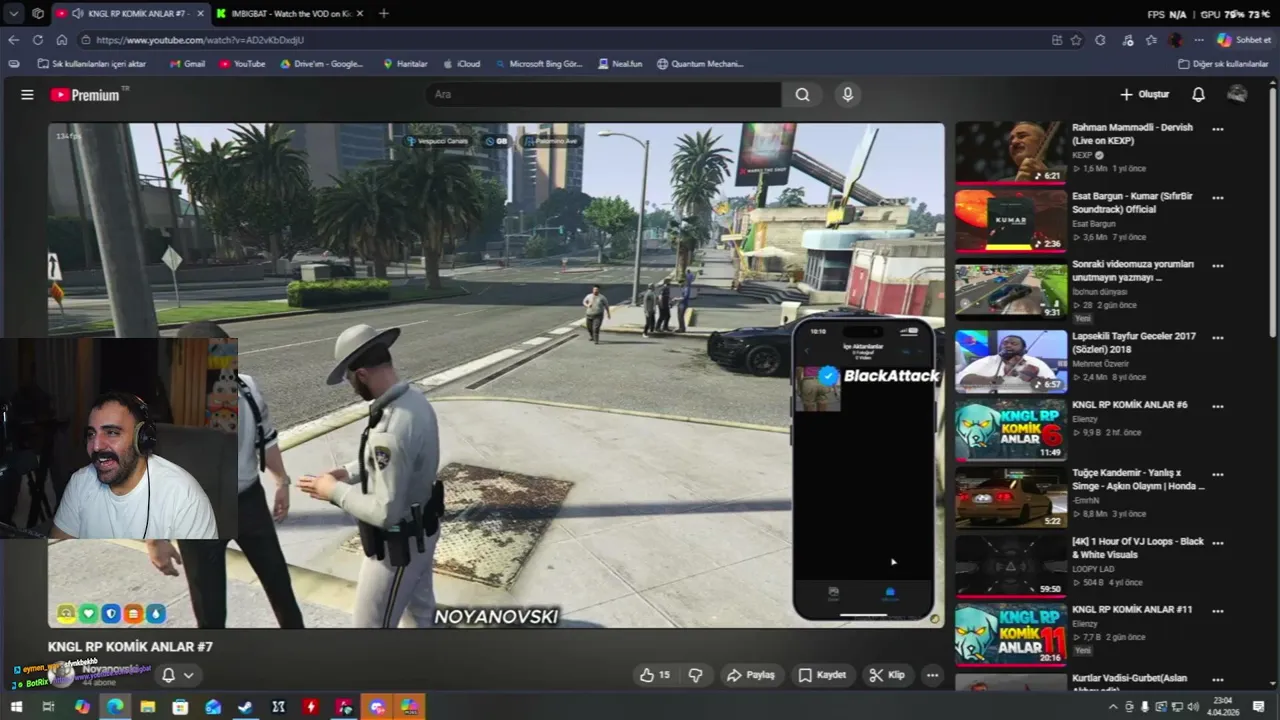Open KNGL RP KOMİK ANLAR 6 thumbnail
Screen dimensions: 1280x720
1011,429
